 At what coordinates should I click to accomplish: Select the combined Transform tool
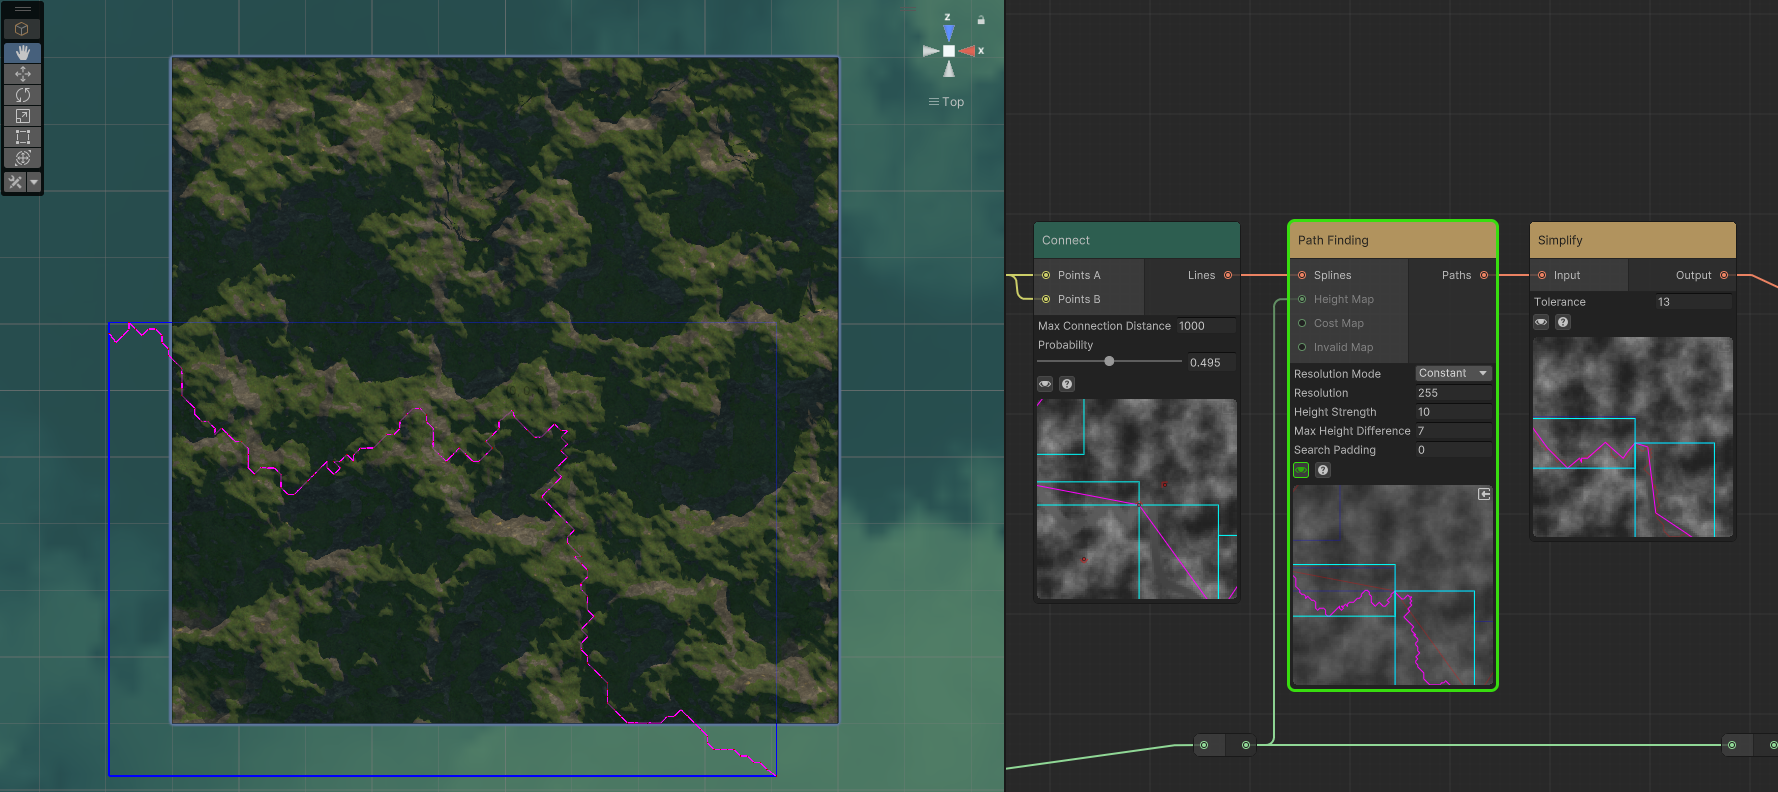(22, 158)
